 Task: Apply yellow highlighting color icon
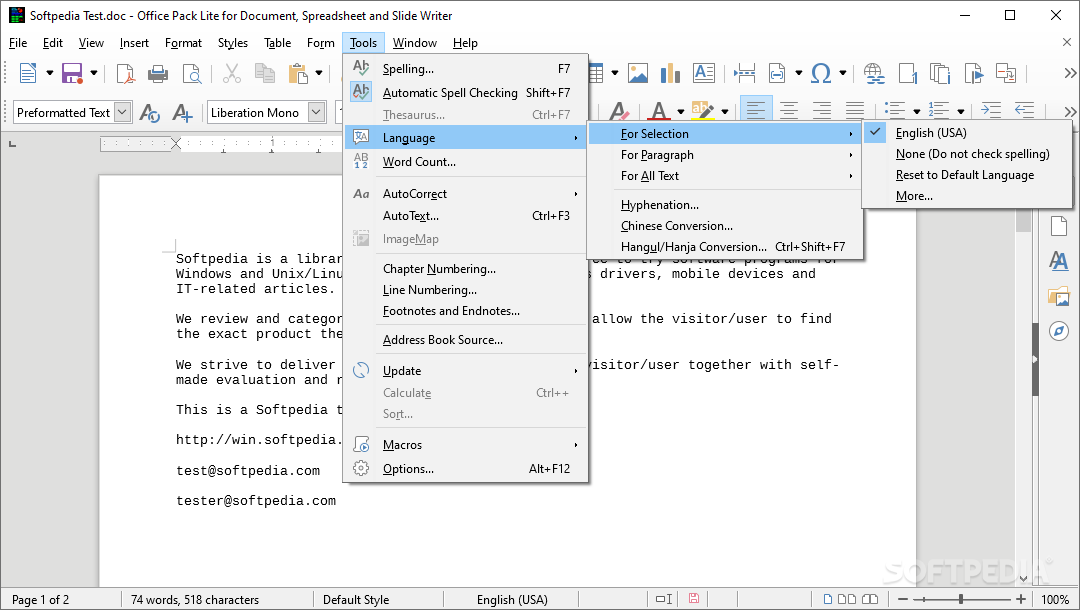click(x=702, y=111)
